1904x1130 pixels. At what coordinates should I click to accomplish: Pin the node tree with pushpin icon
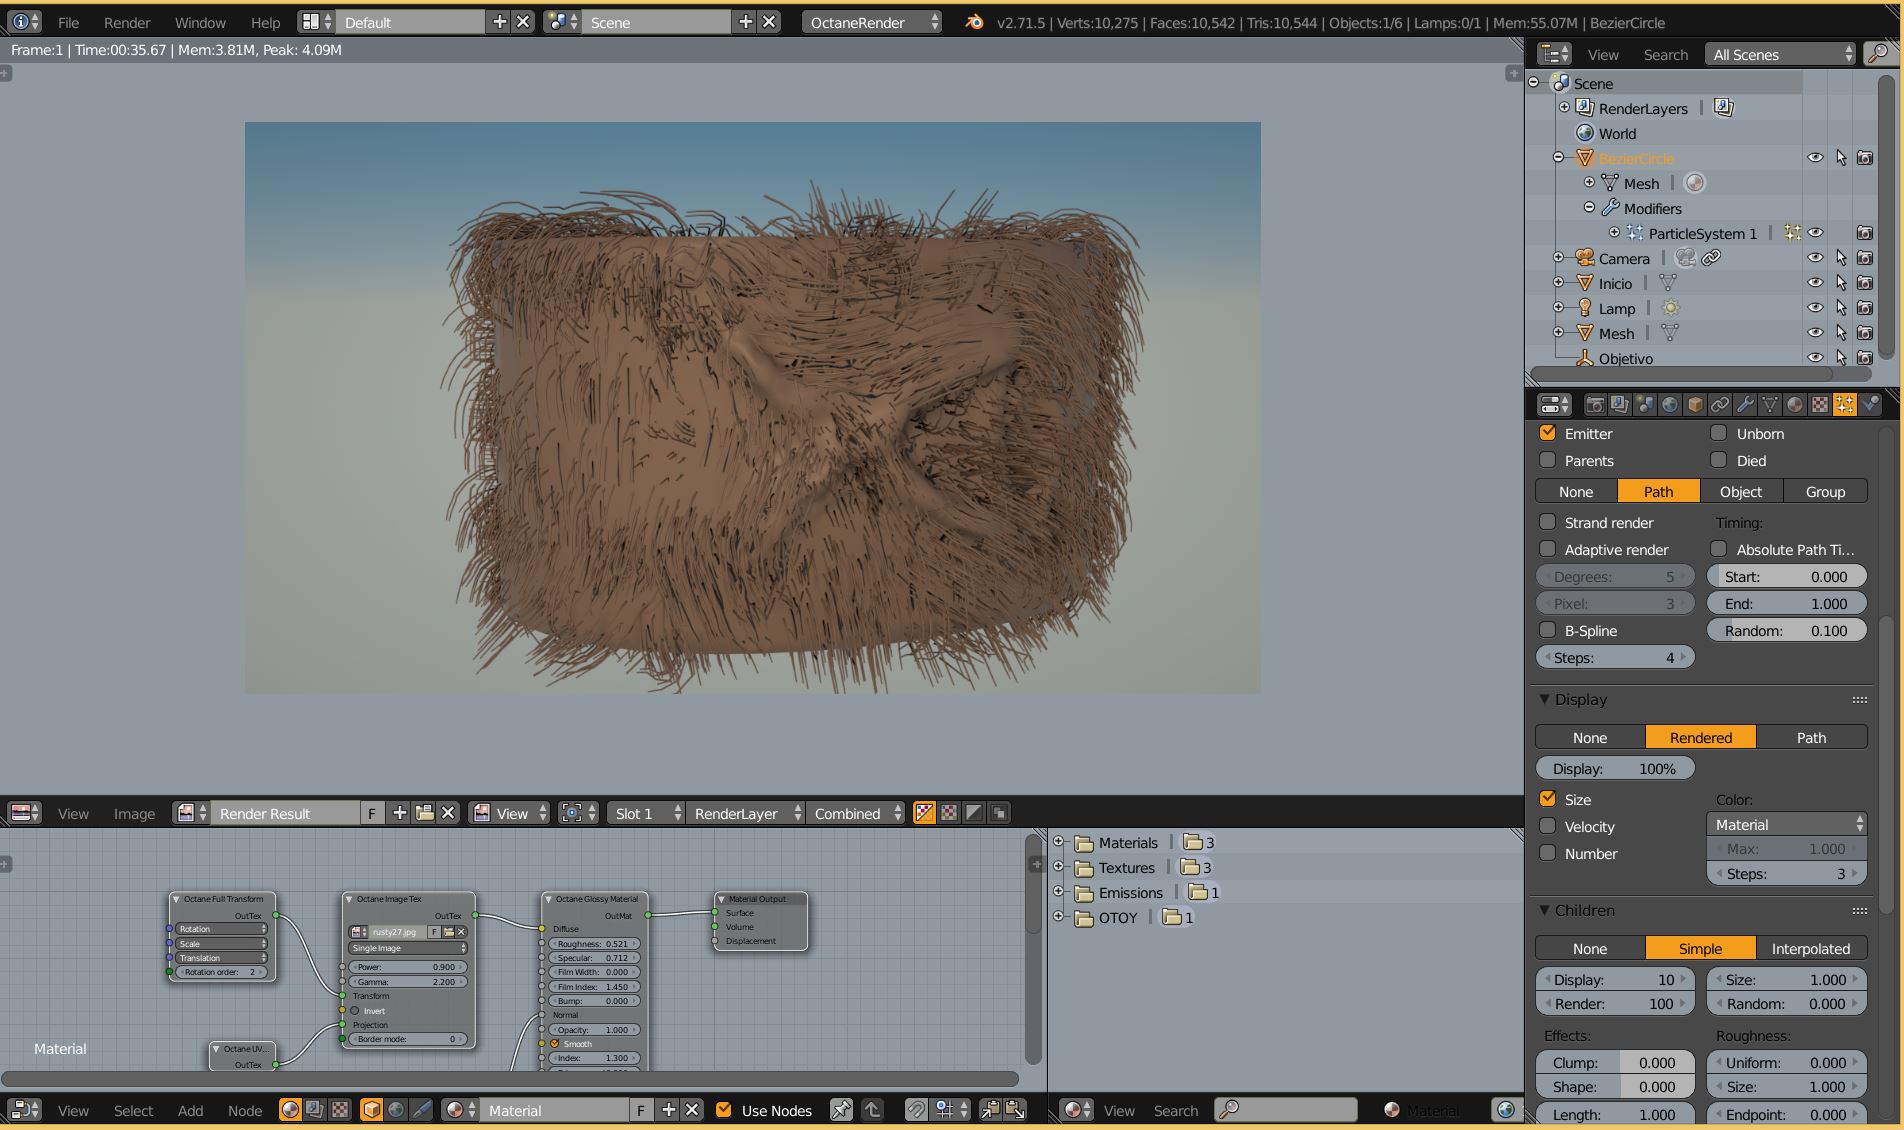coord(841,1110)
